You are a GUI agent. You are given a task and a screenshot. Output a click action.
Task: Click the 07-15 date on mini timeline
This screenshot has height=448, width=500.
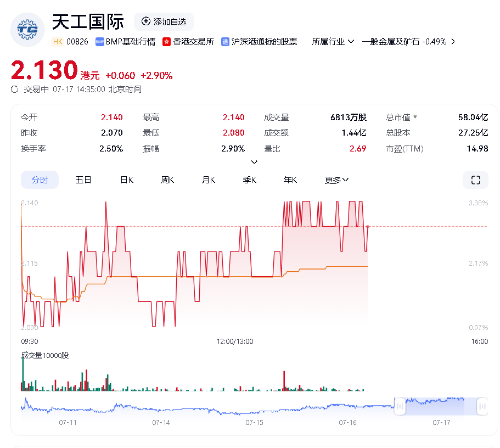tap(254, 423)
